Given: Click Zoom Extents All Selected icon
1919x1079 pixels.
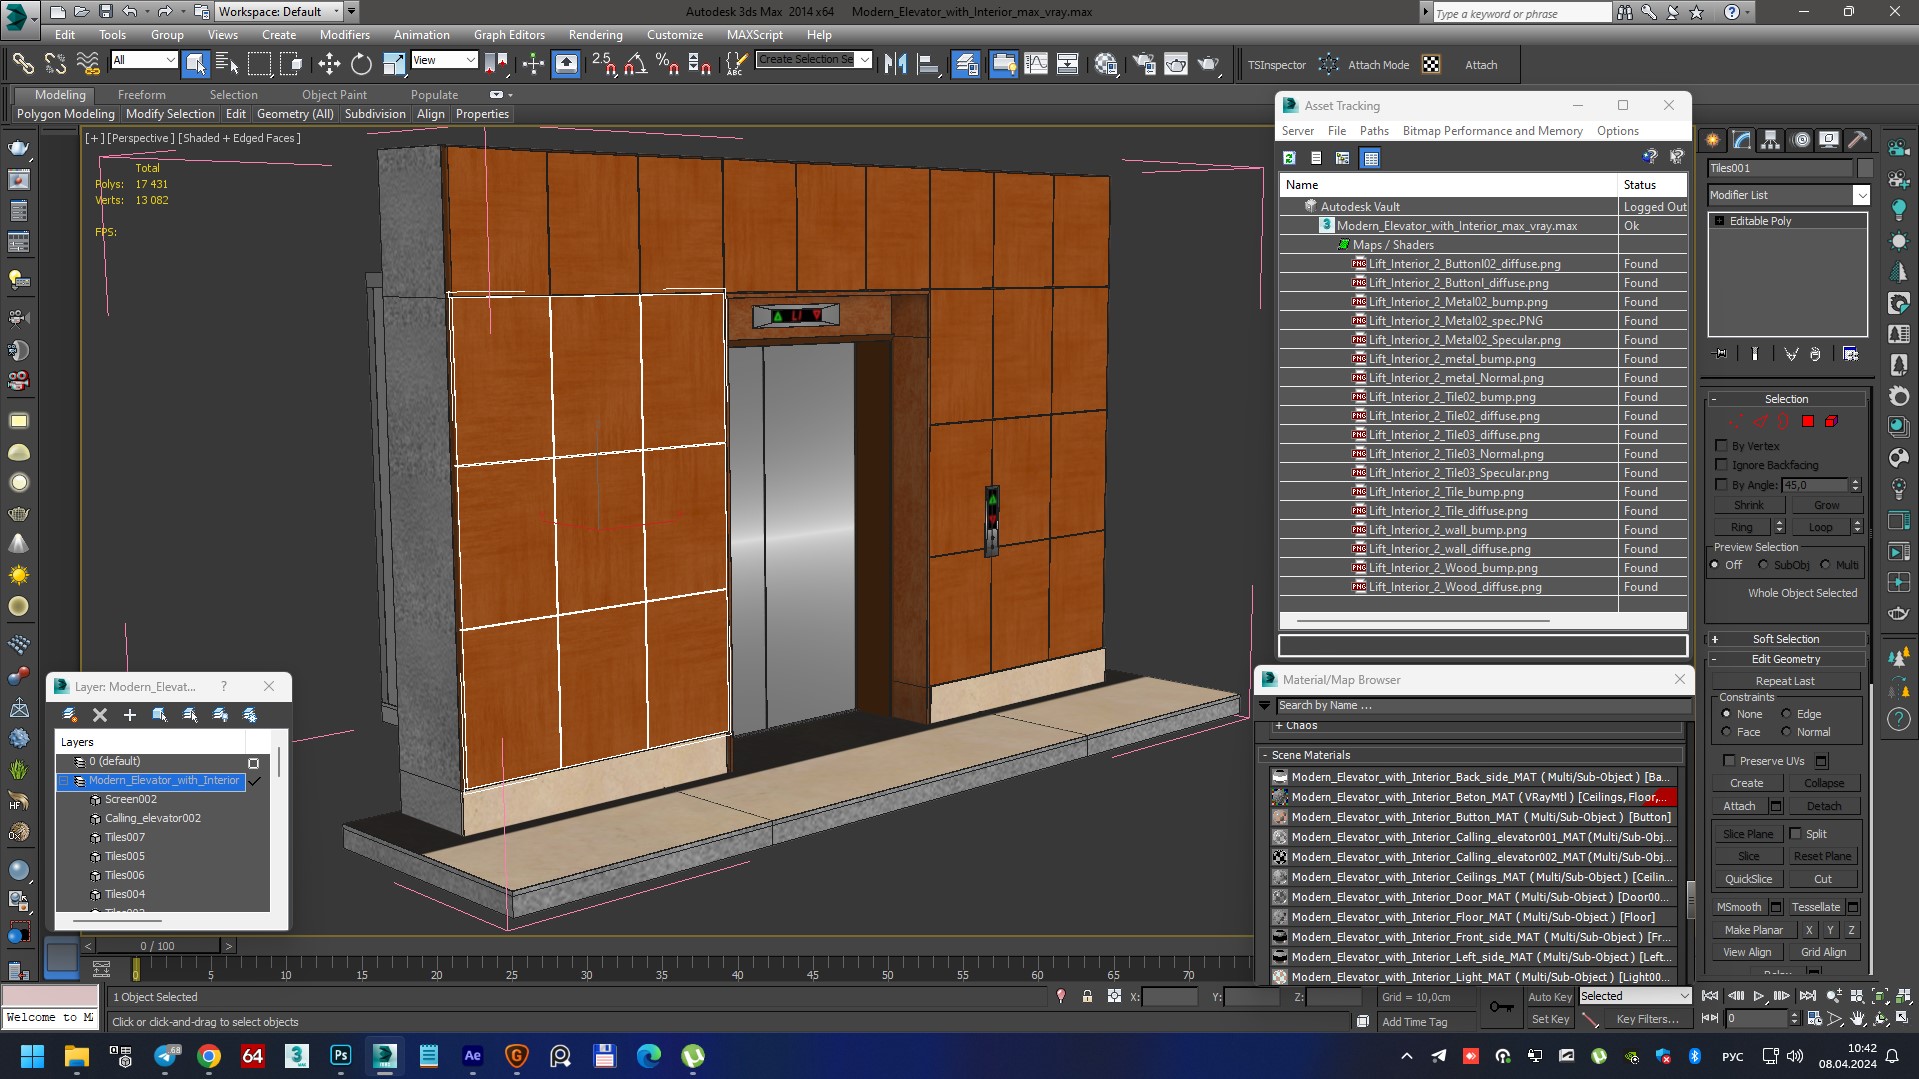Looking at the screenshot, I should tap(1904, 996).
